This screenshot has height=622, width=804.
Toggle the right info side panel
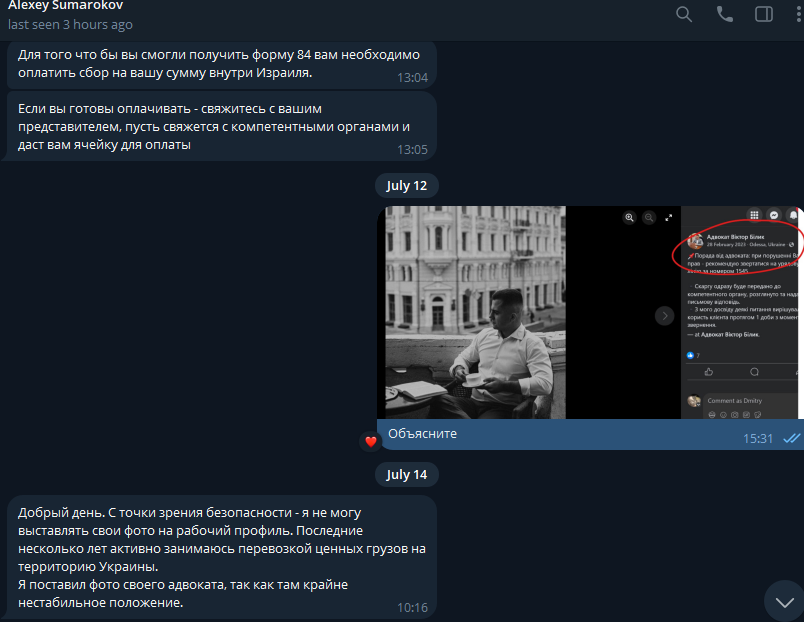(764, 14)
